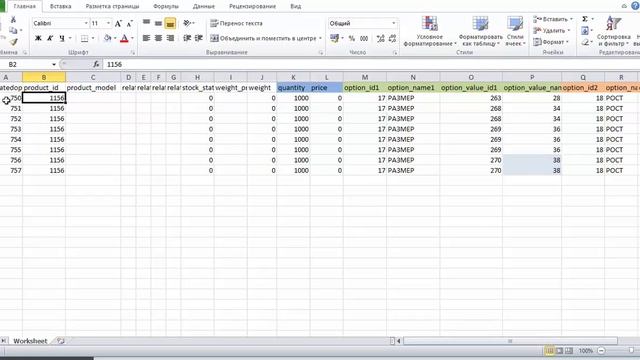Toggle align text left

point(147,38)
